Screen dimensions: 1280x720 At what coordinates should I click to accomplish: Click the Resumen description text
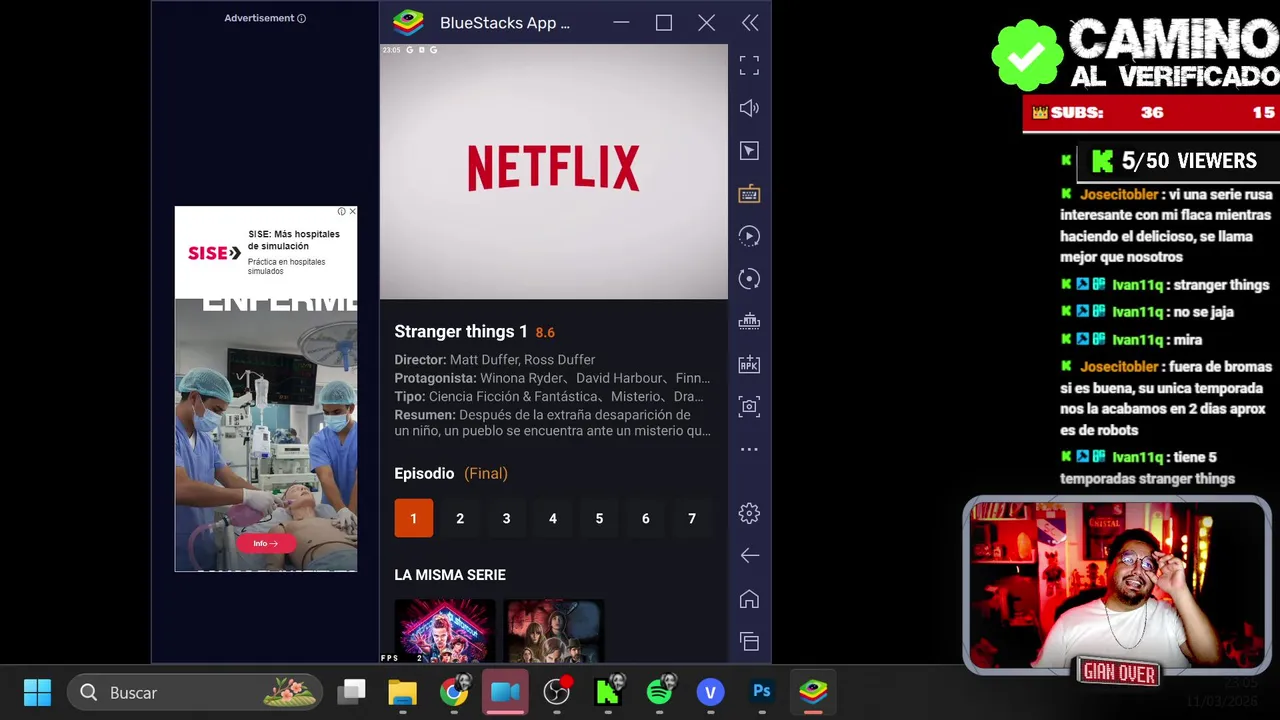(x=553, y=423)
